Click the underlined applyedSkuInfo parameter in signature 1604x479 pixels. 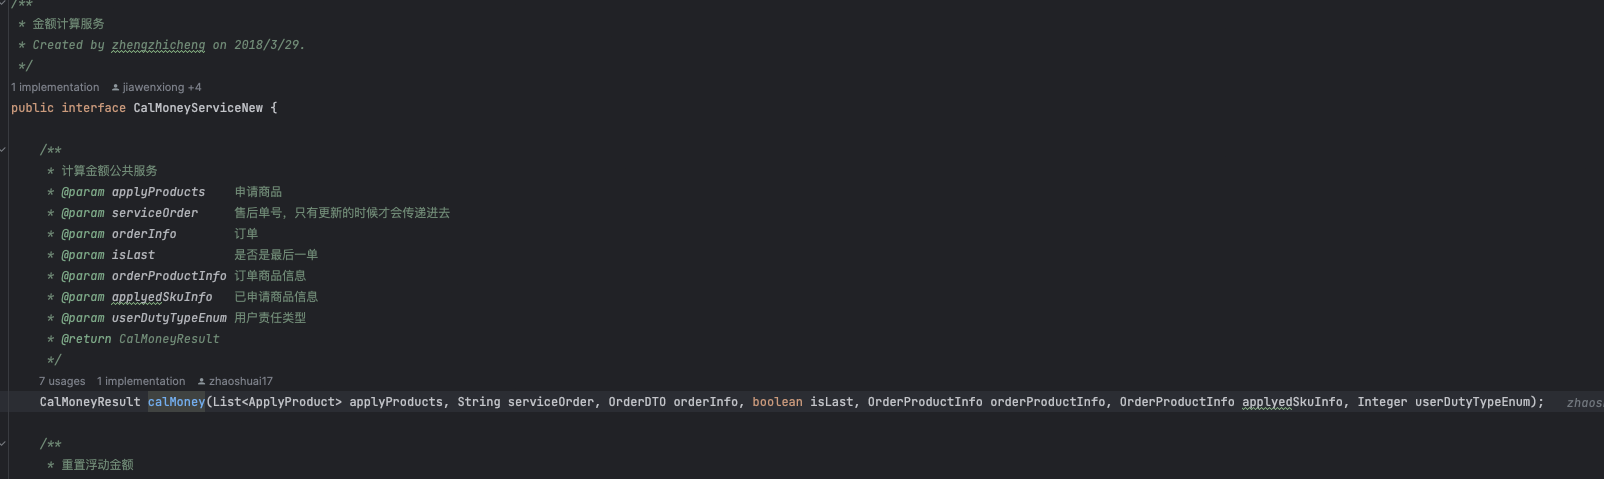coord(1292,402)
